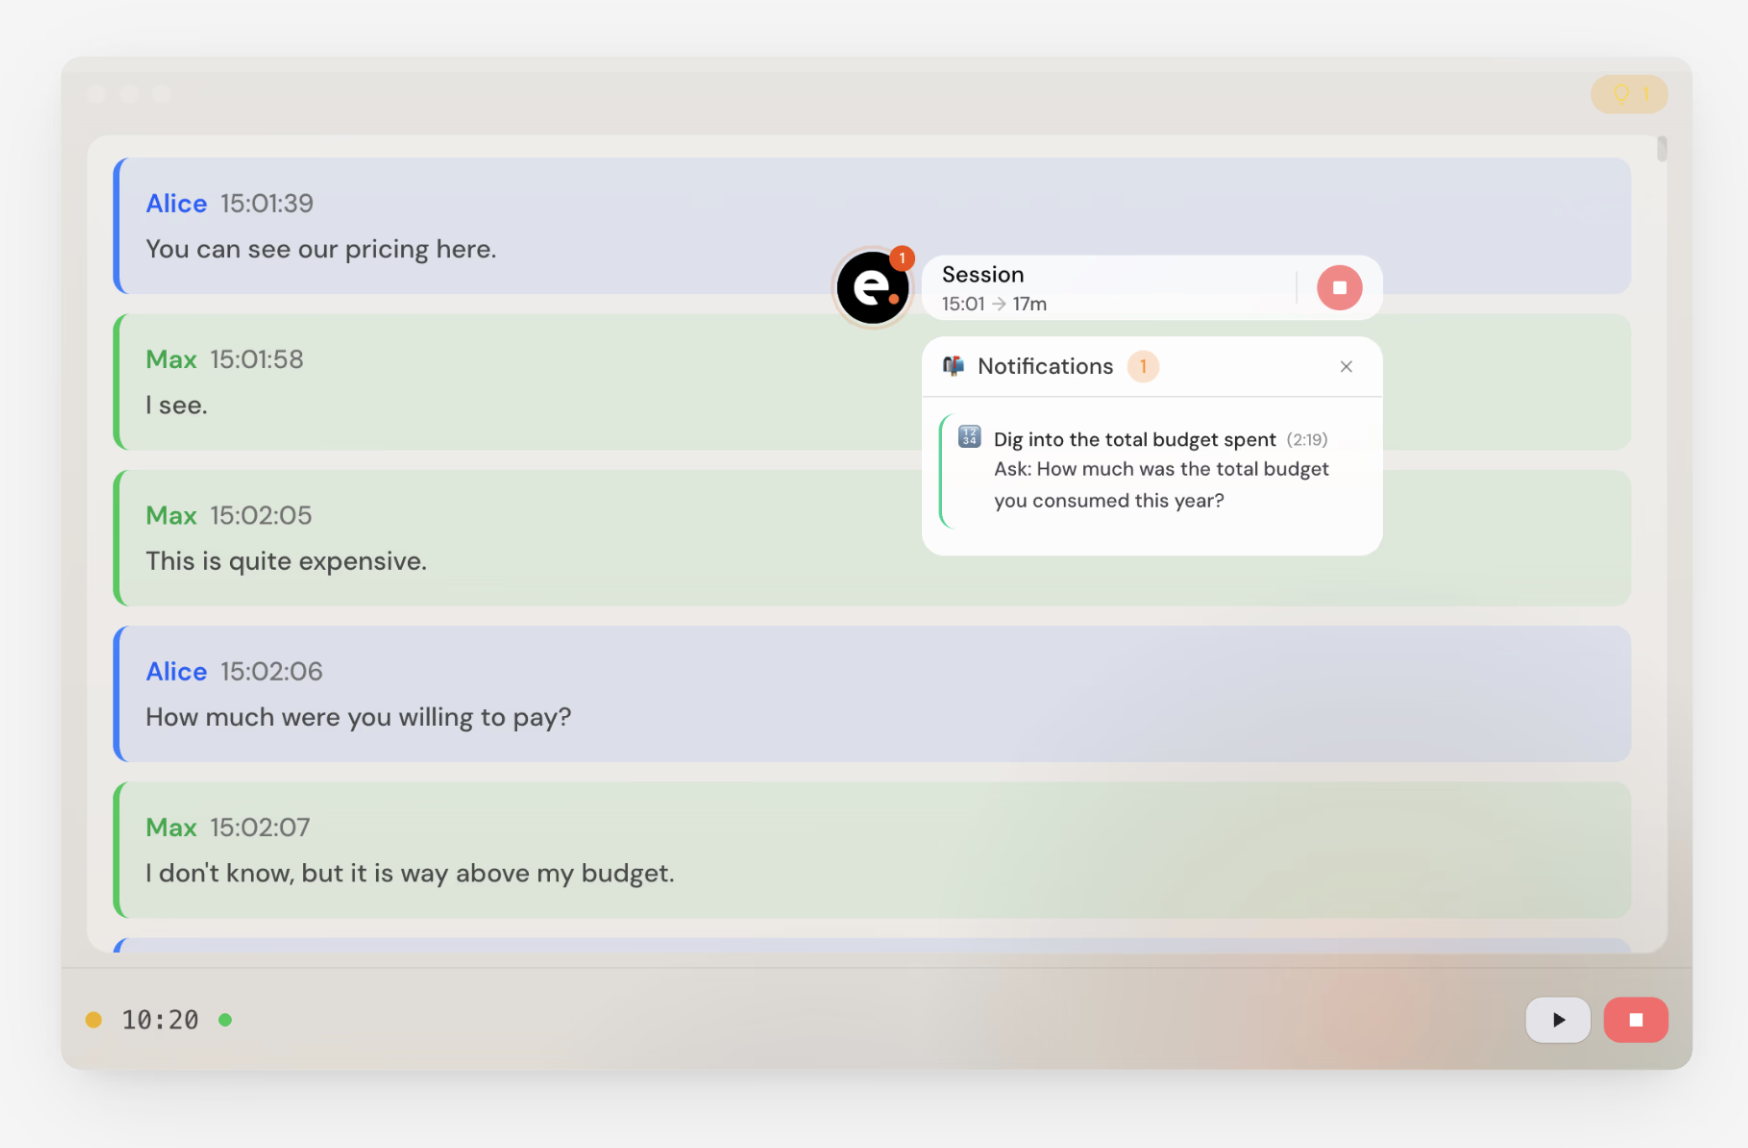Click the 10:20 recording timer
This screenshot has height=1148, width=1748.
point(160,1020)
